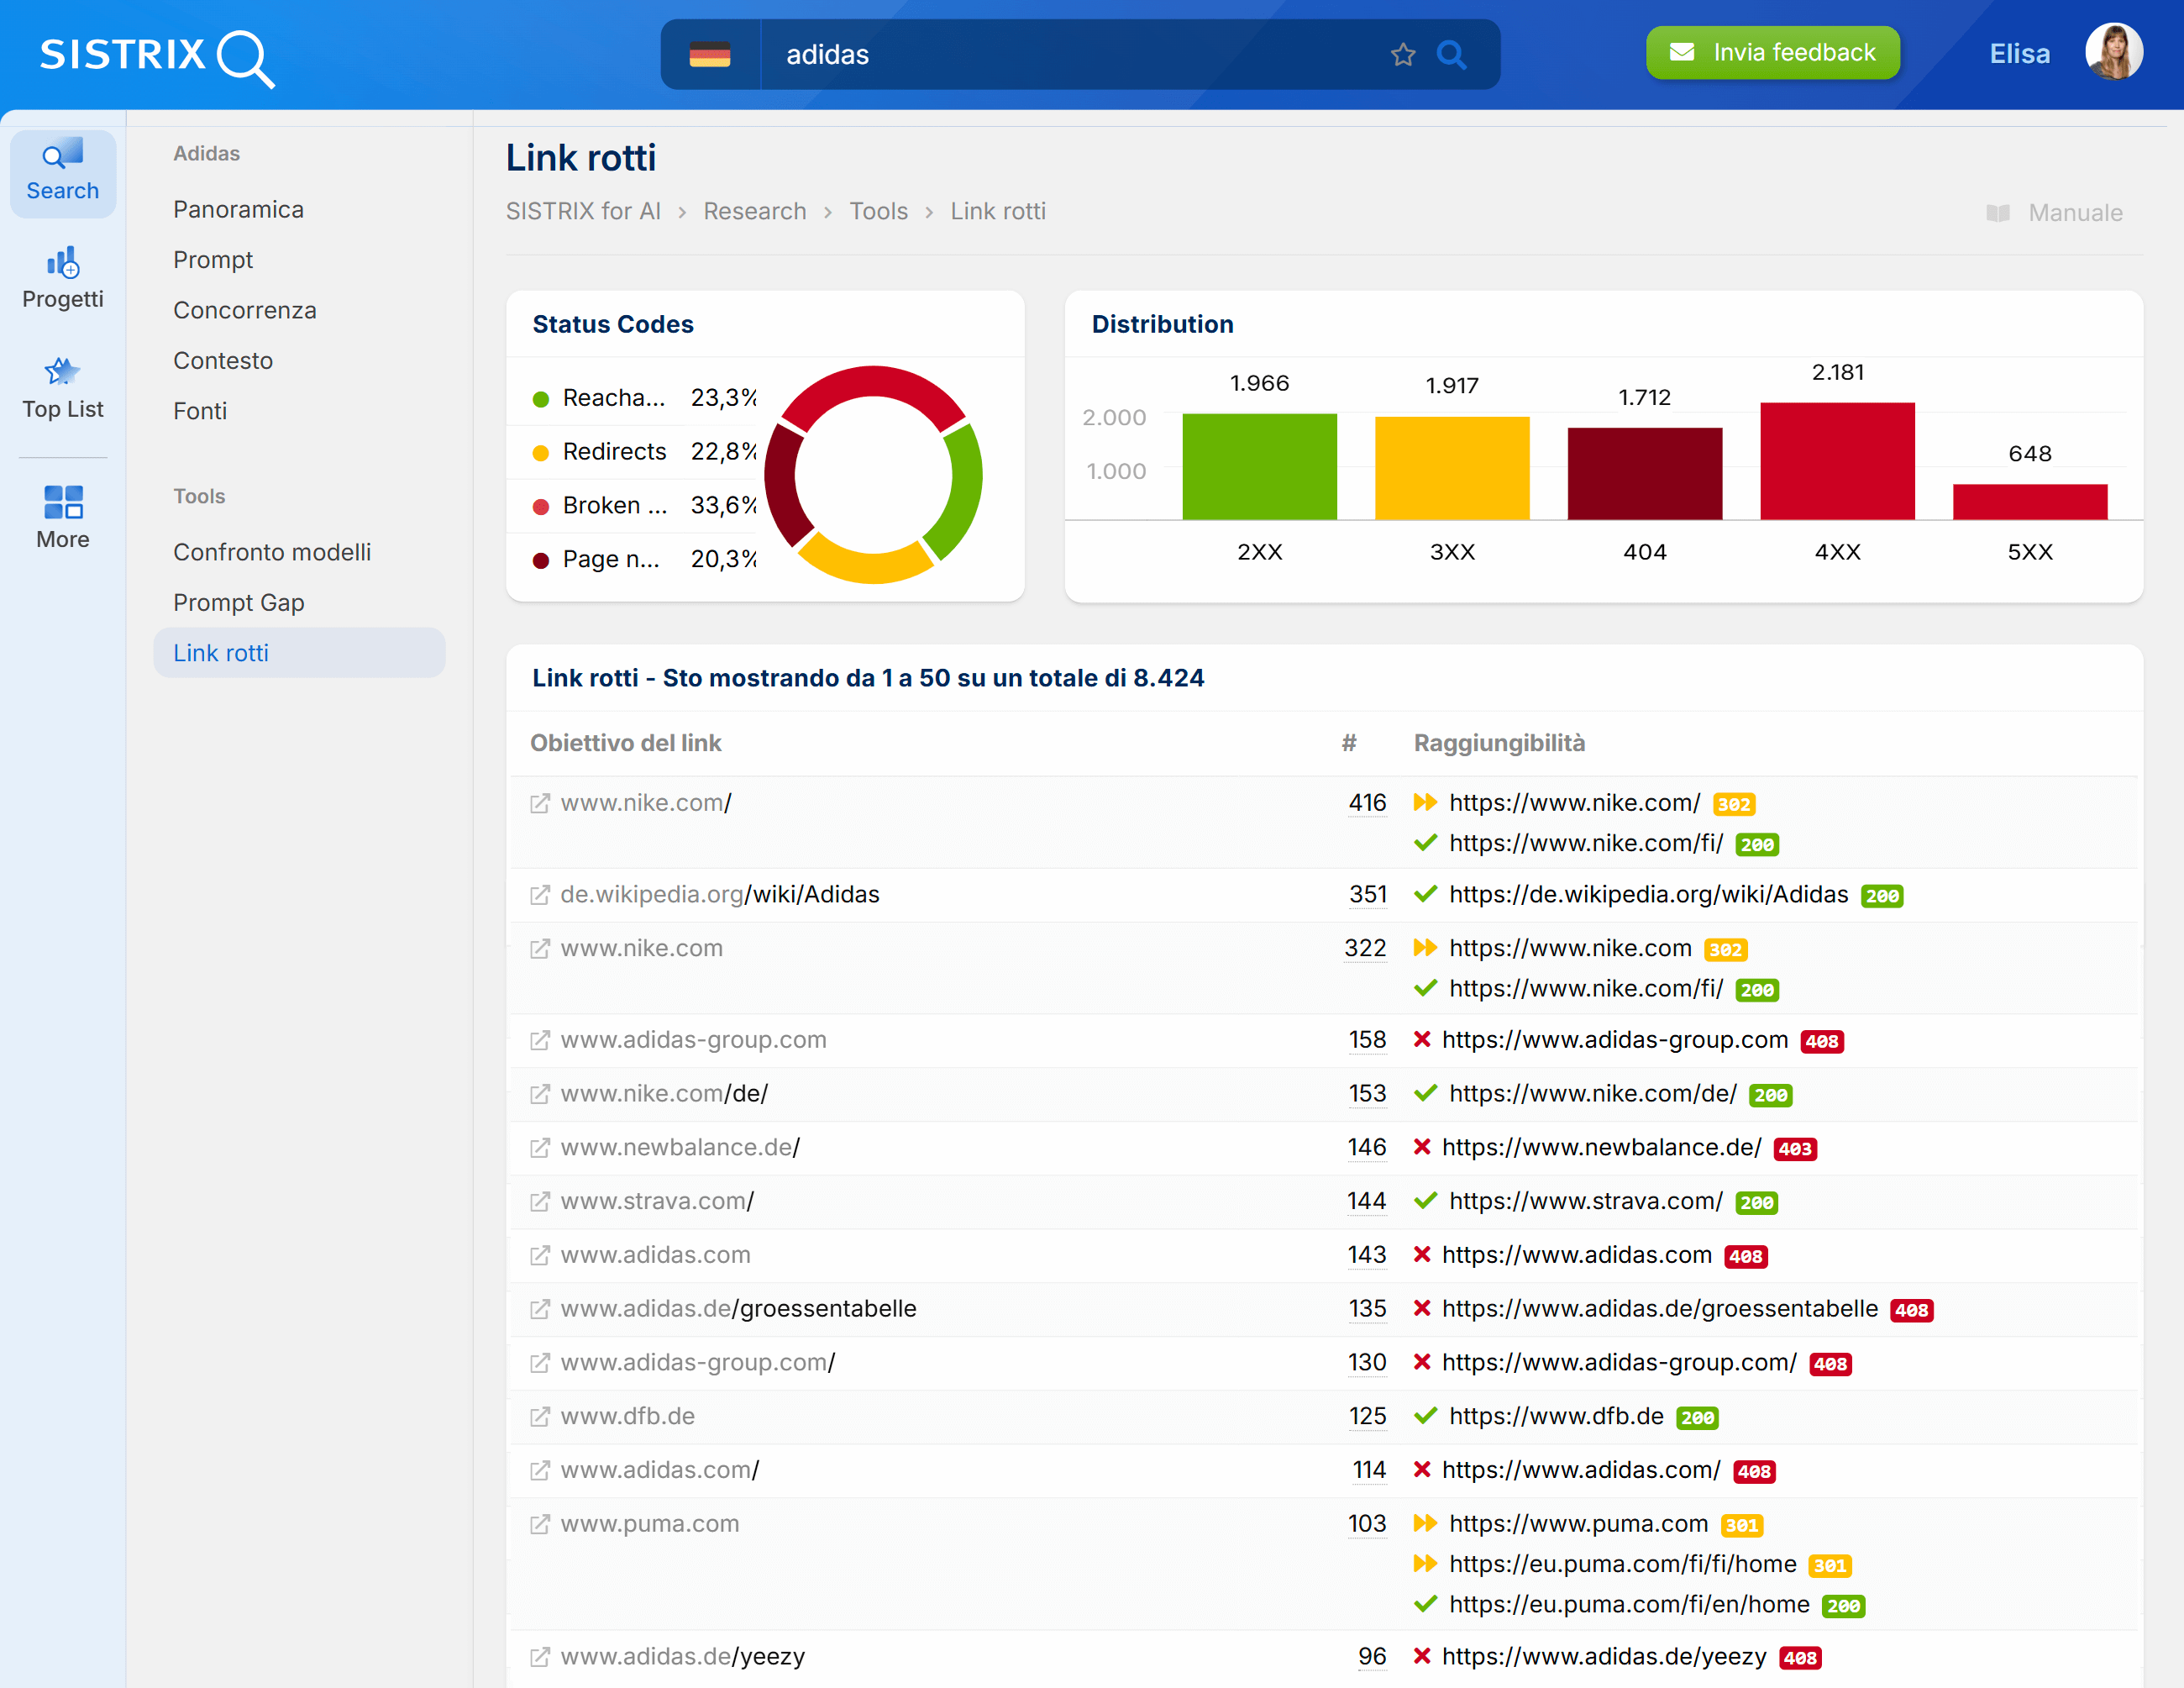The width and height of the screenshot is (2184, 1688).
Task: Open the Top List sidebar section
Action: [62, 387]
